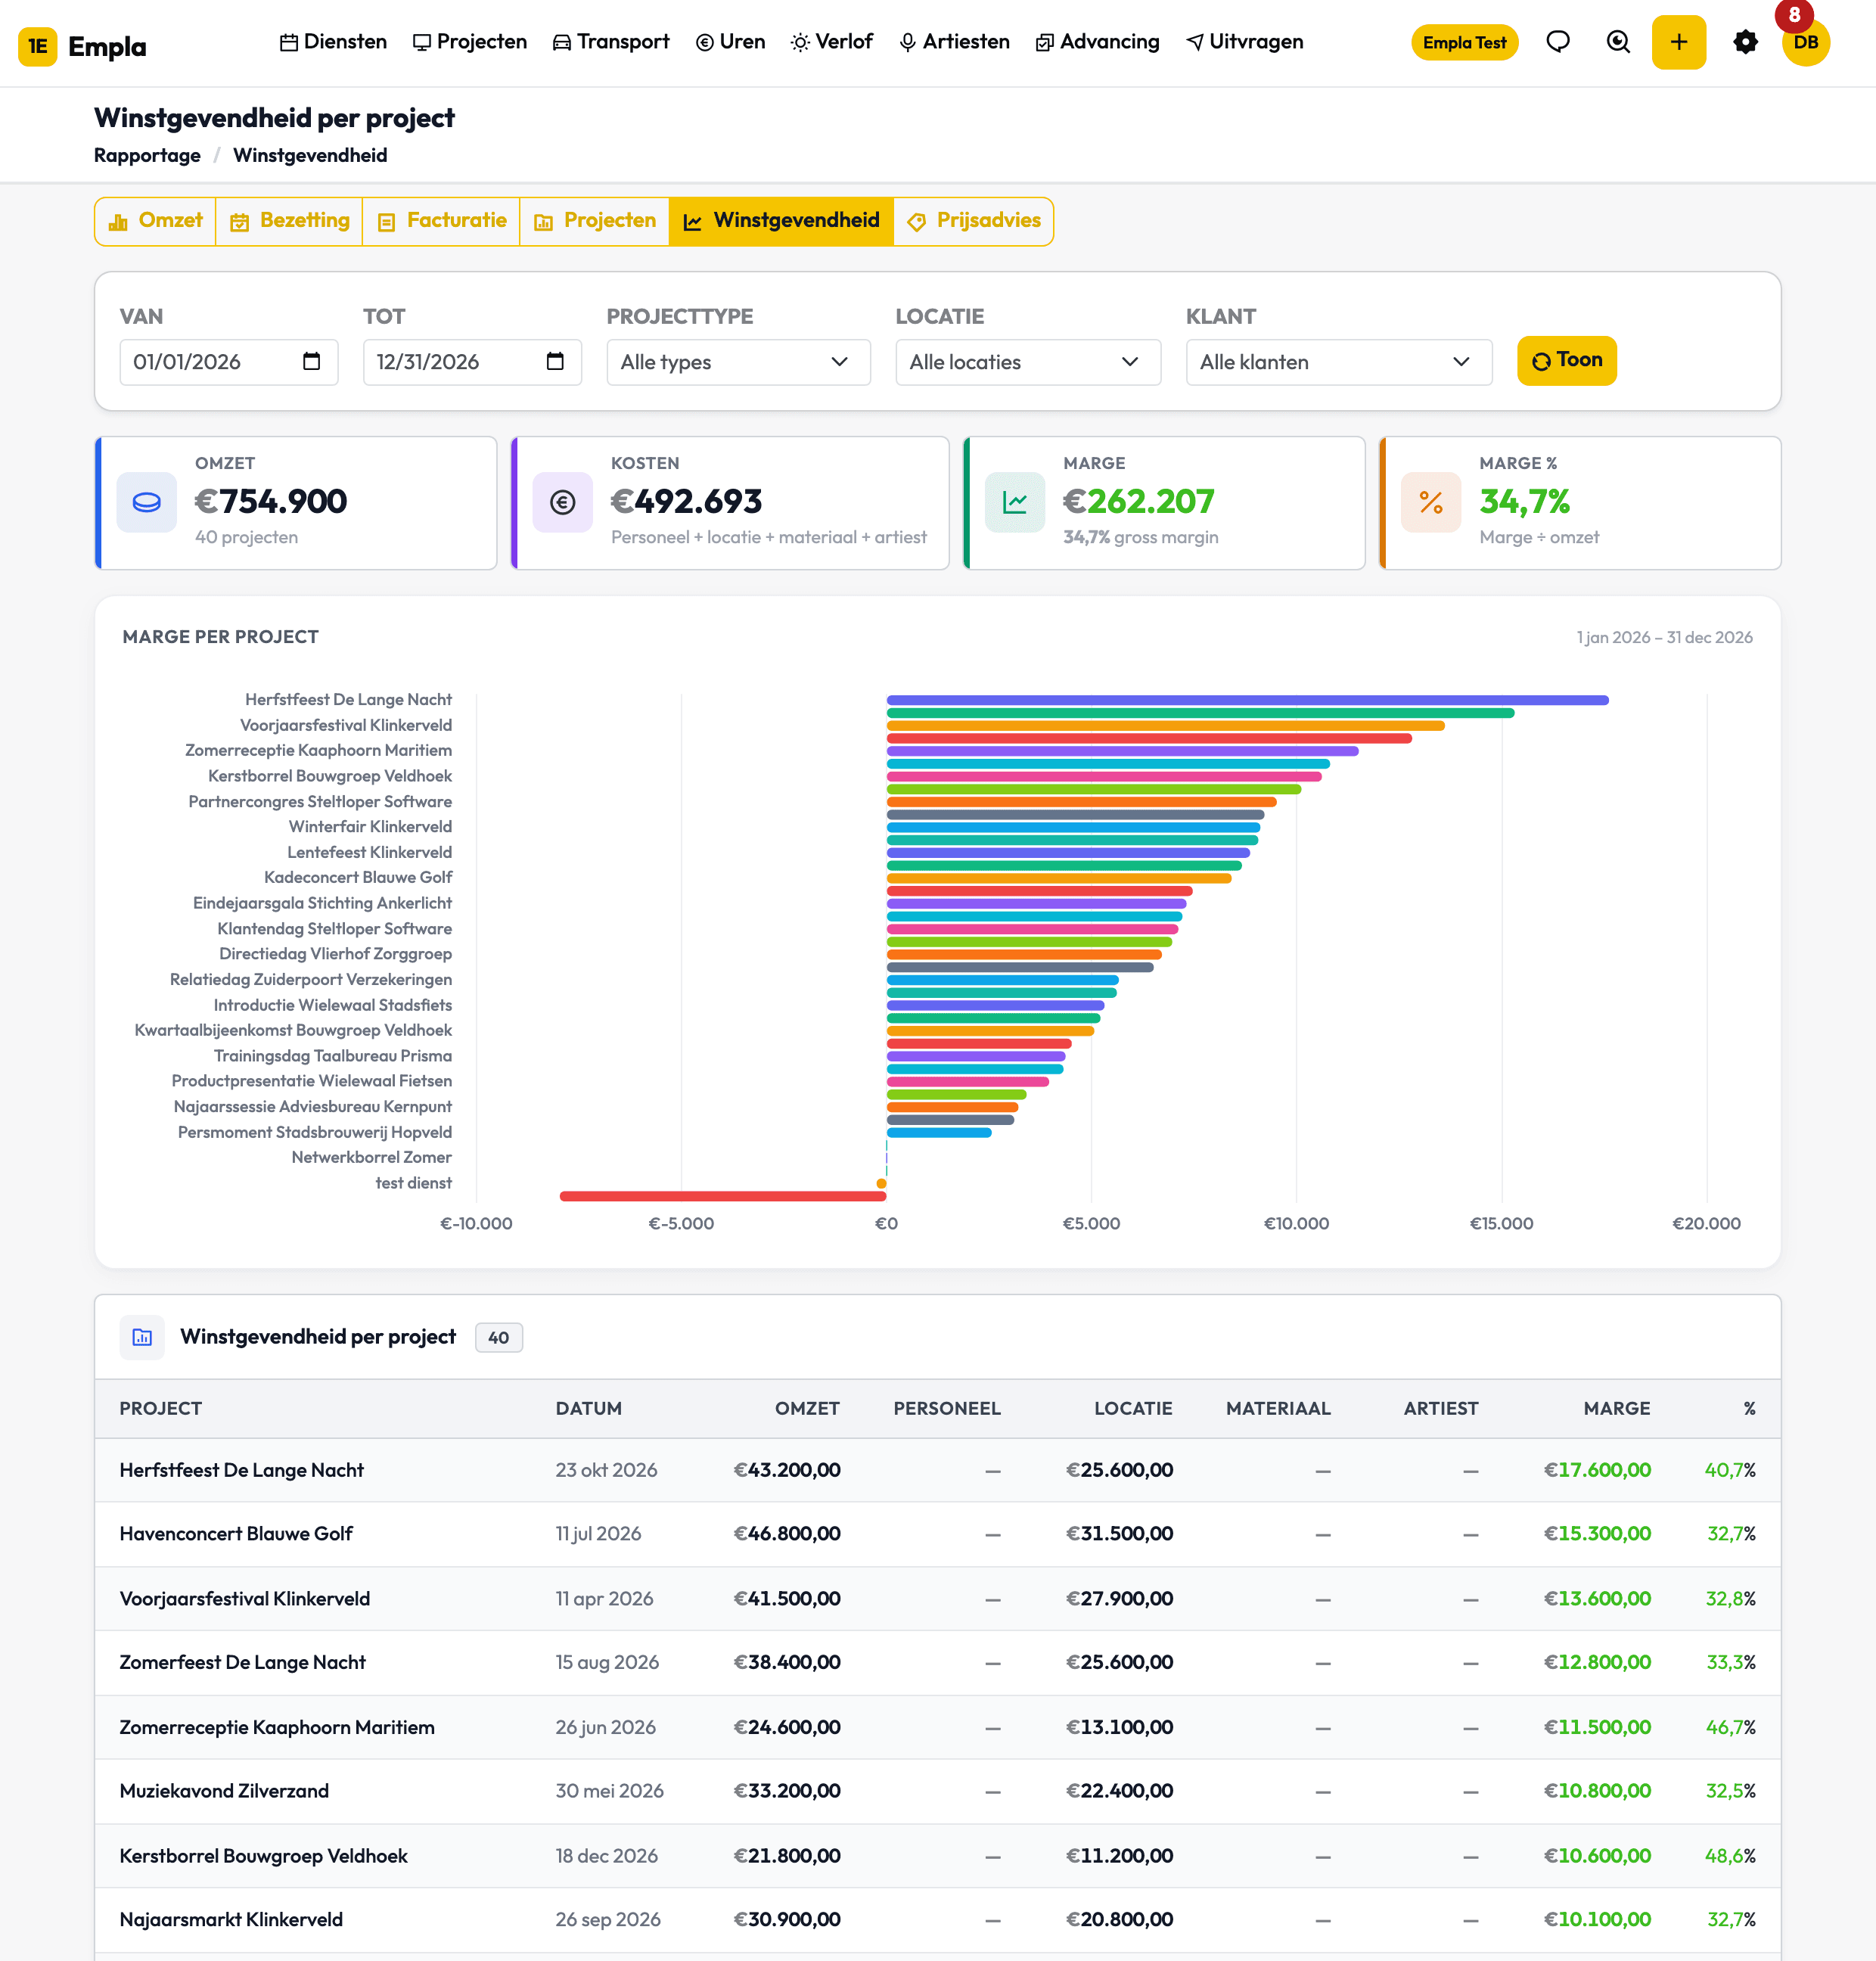Click the VAN date field 01/01/2026
Viewport: 1876px width, 1961px height.
pyautogui.click(x=229, y=362)
